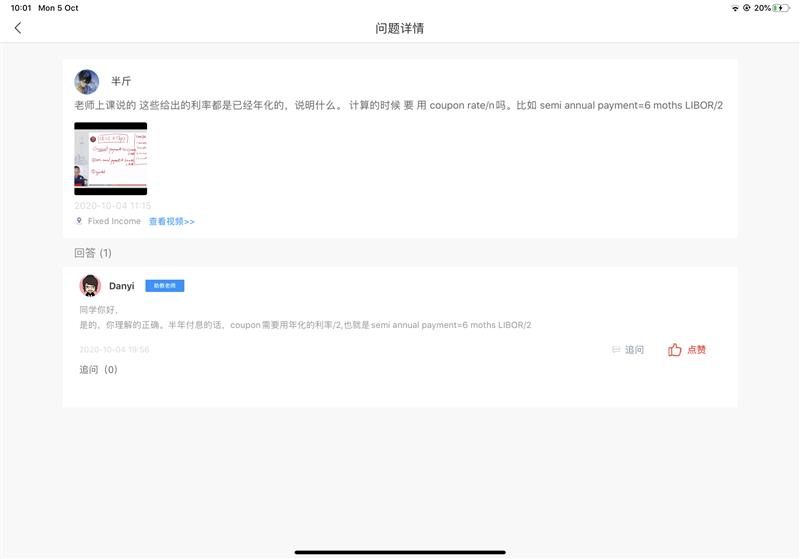800x559 pixels.
Task: Select the Fixed Income category tag
Action: 114,221
